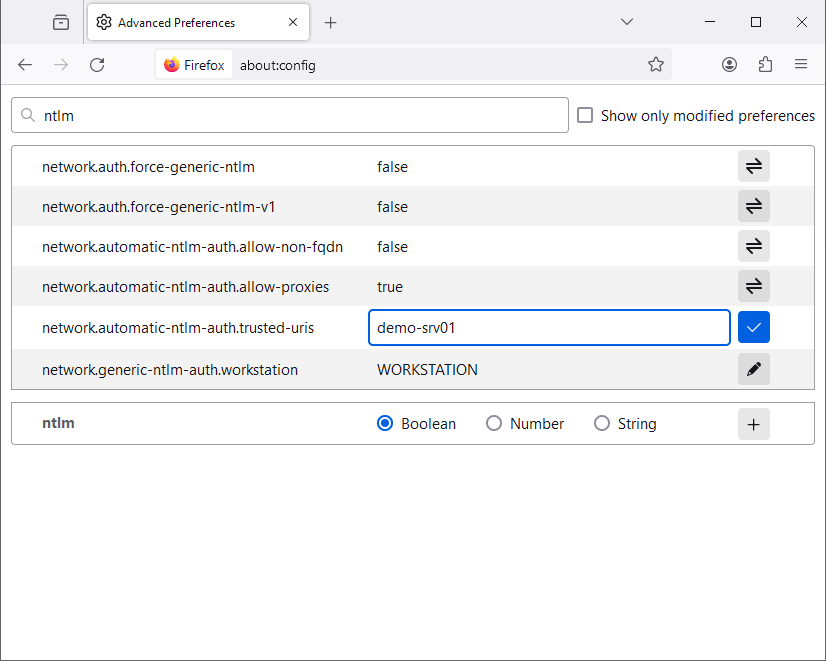Viewport: 826px width, 661px height.
Task: Select the Number type option
Action: [494, 424]
